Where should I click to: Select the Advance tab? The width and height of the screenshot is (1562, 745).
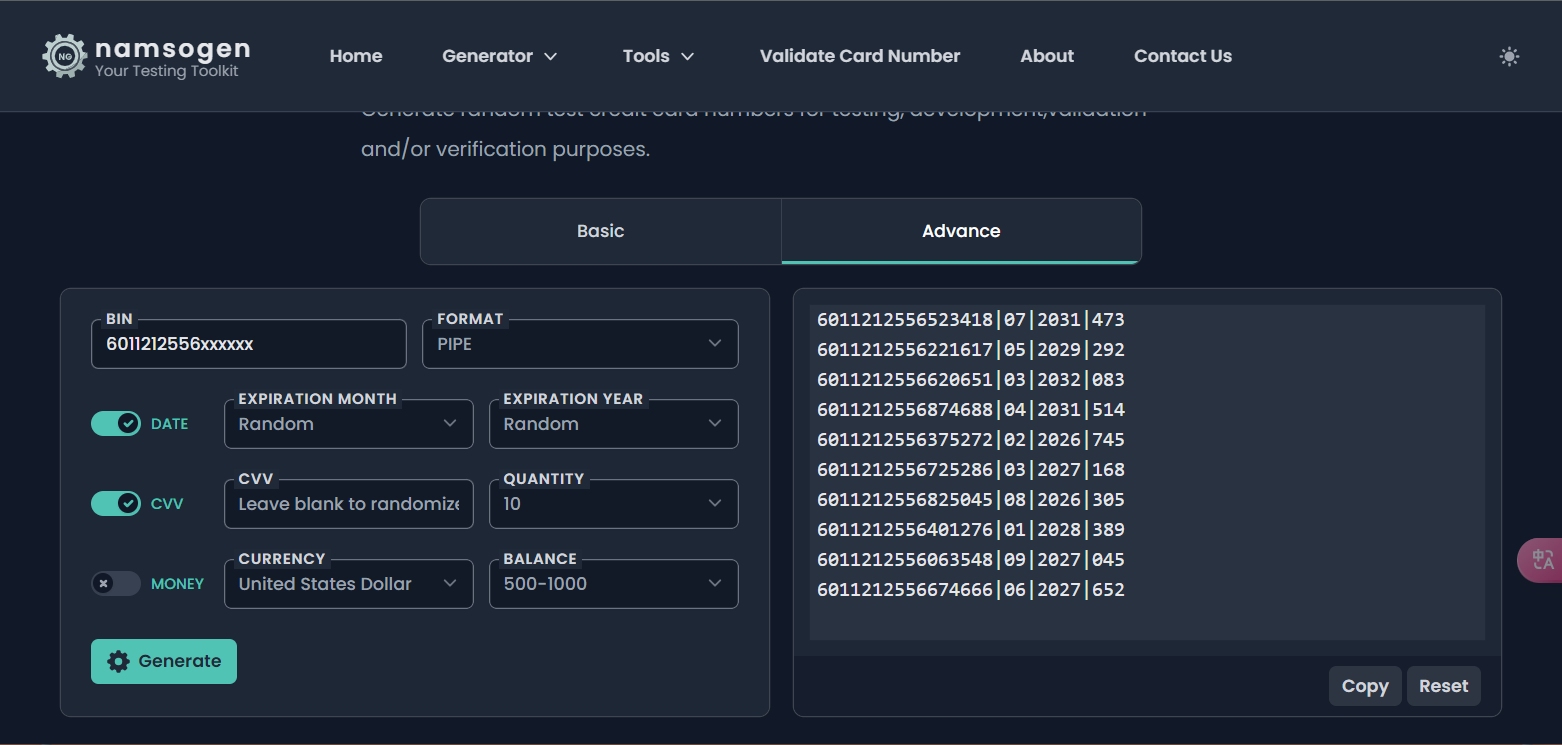(x=961, y=231)
